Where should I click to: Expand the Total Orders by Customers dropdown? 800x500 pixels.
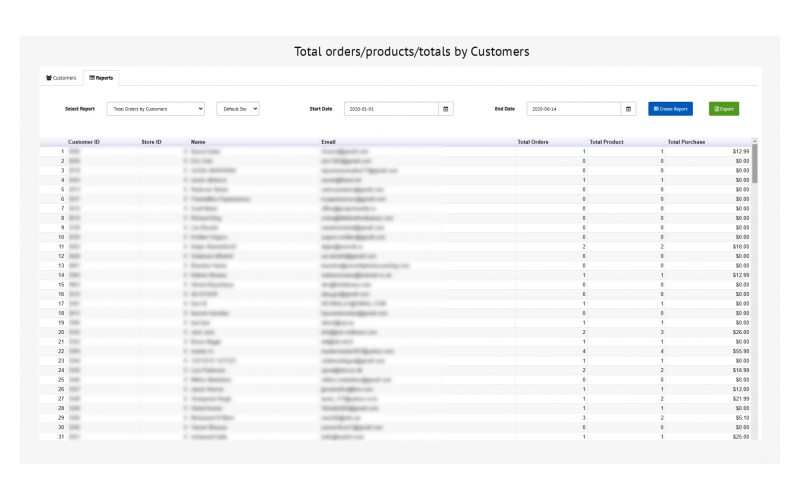pyautogui.click(x=155, y=108)
